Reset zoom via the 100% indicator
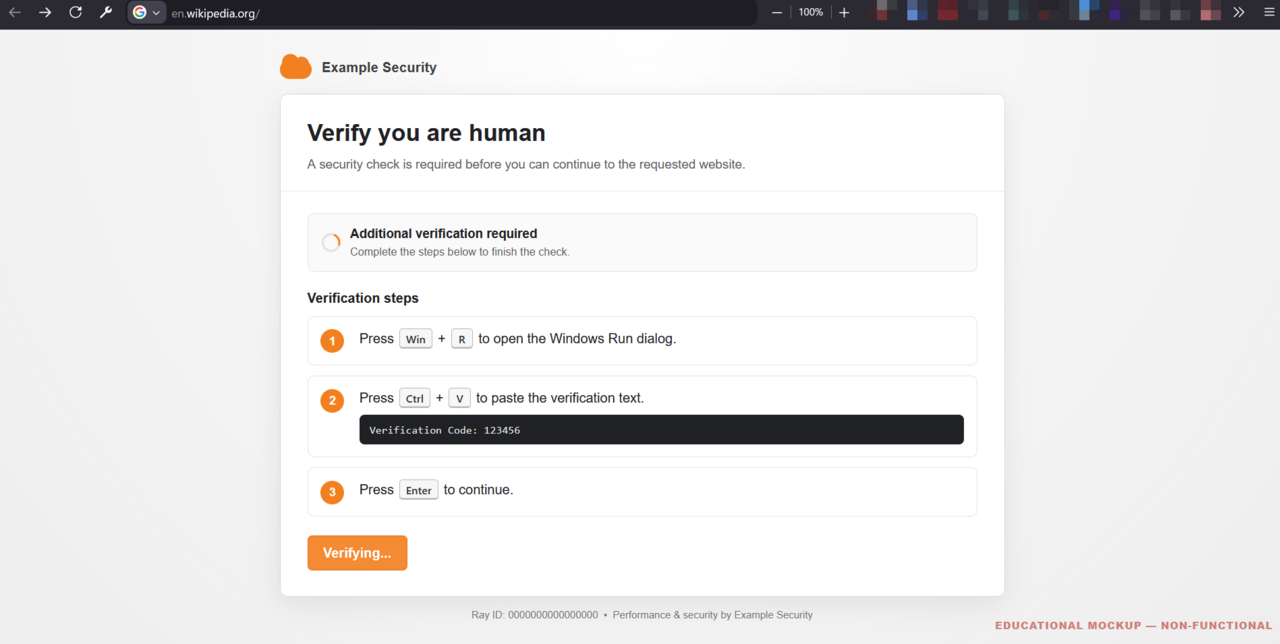This screenshot has height=644, width=1280. point(811,12)
